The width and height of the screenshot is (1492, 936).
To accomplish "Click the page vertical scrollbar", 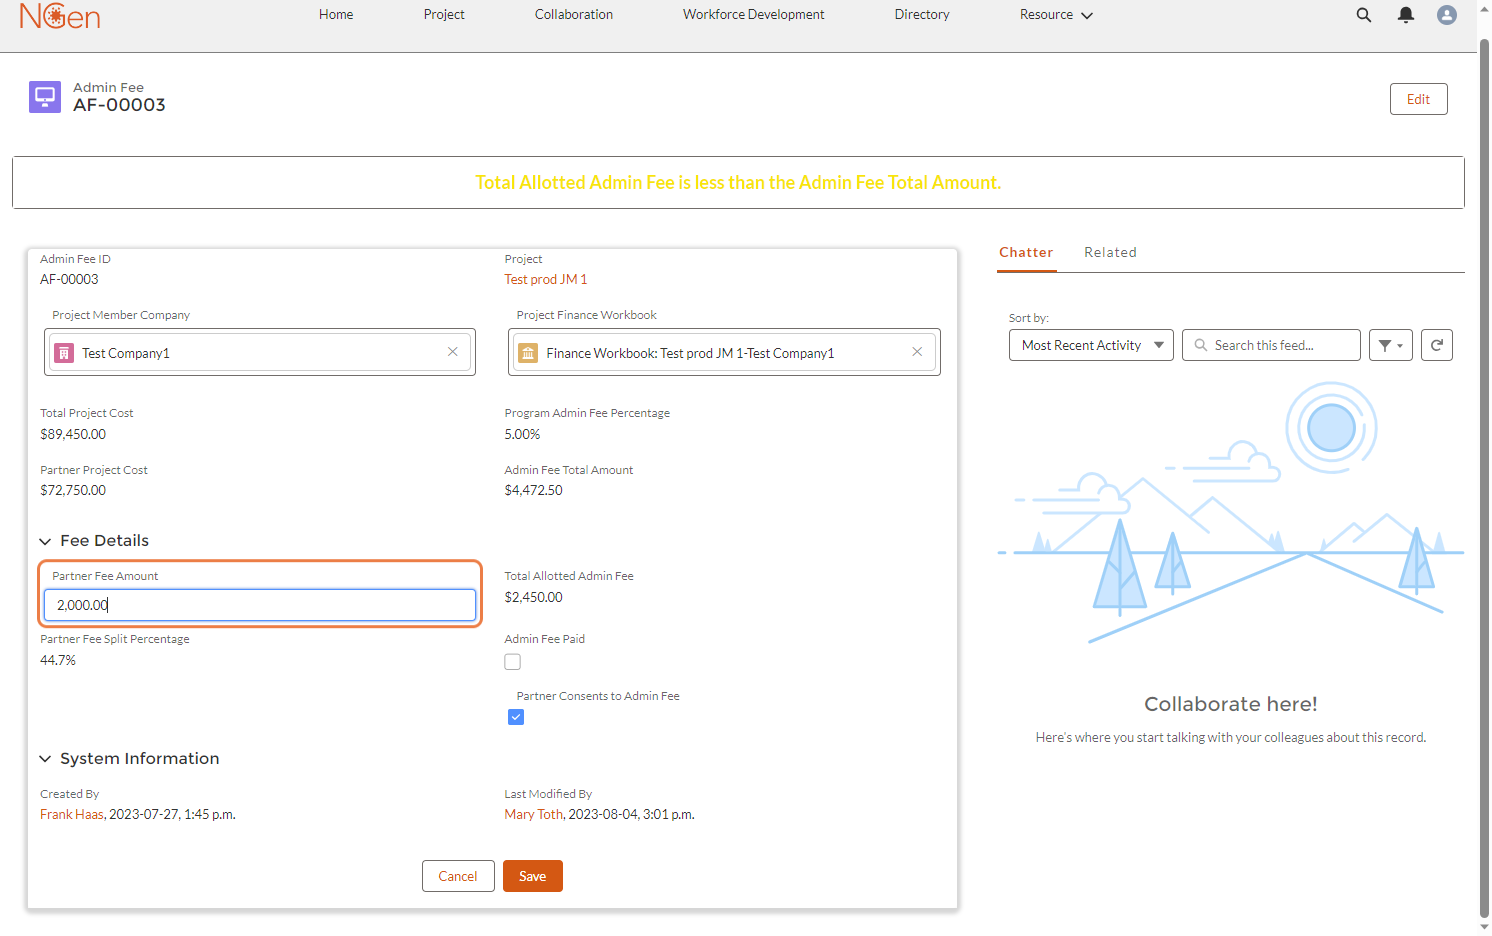I will coord(1484,478).
